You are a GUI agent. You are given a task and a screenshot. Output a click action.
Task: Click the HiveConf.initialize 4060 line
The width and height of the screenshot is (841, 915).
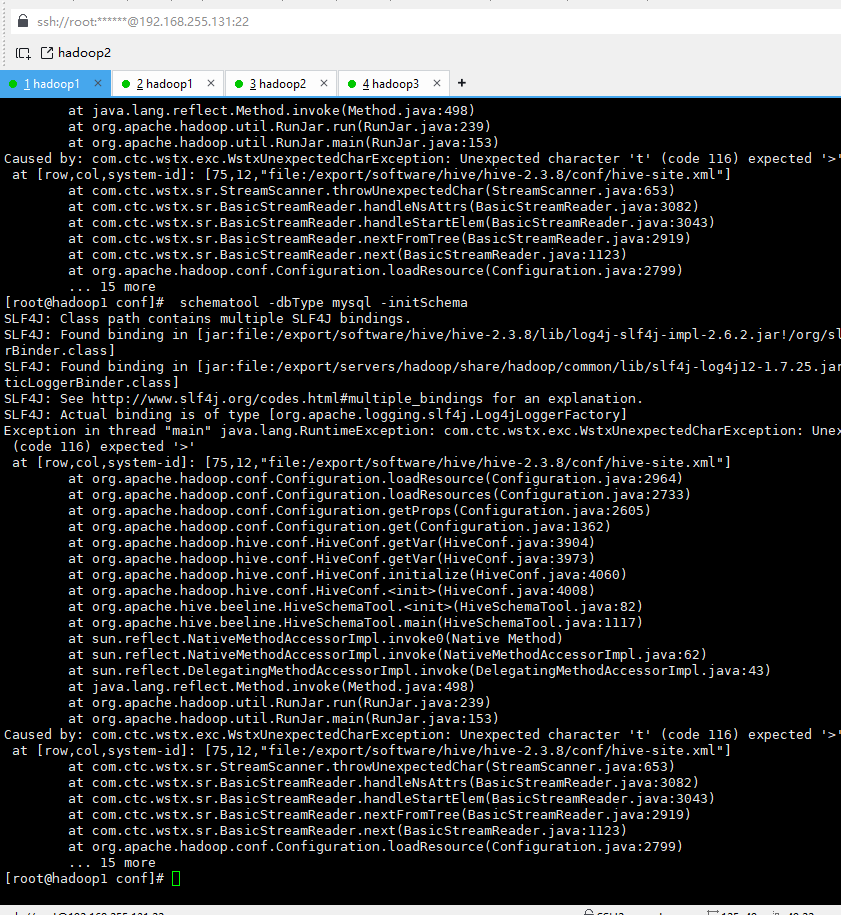coord(347,575)
